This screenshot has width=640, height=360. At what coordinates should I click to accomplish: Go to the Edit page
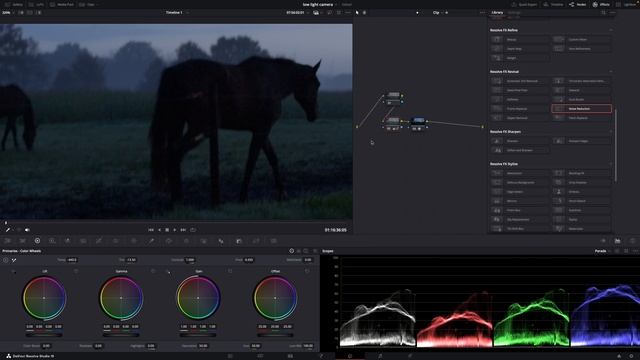tap(290, 356)
